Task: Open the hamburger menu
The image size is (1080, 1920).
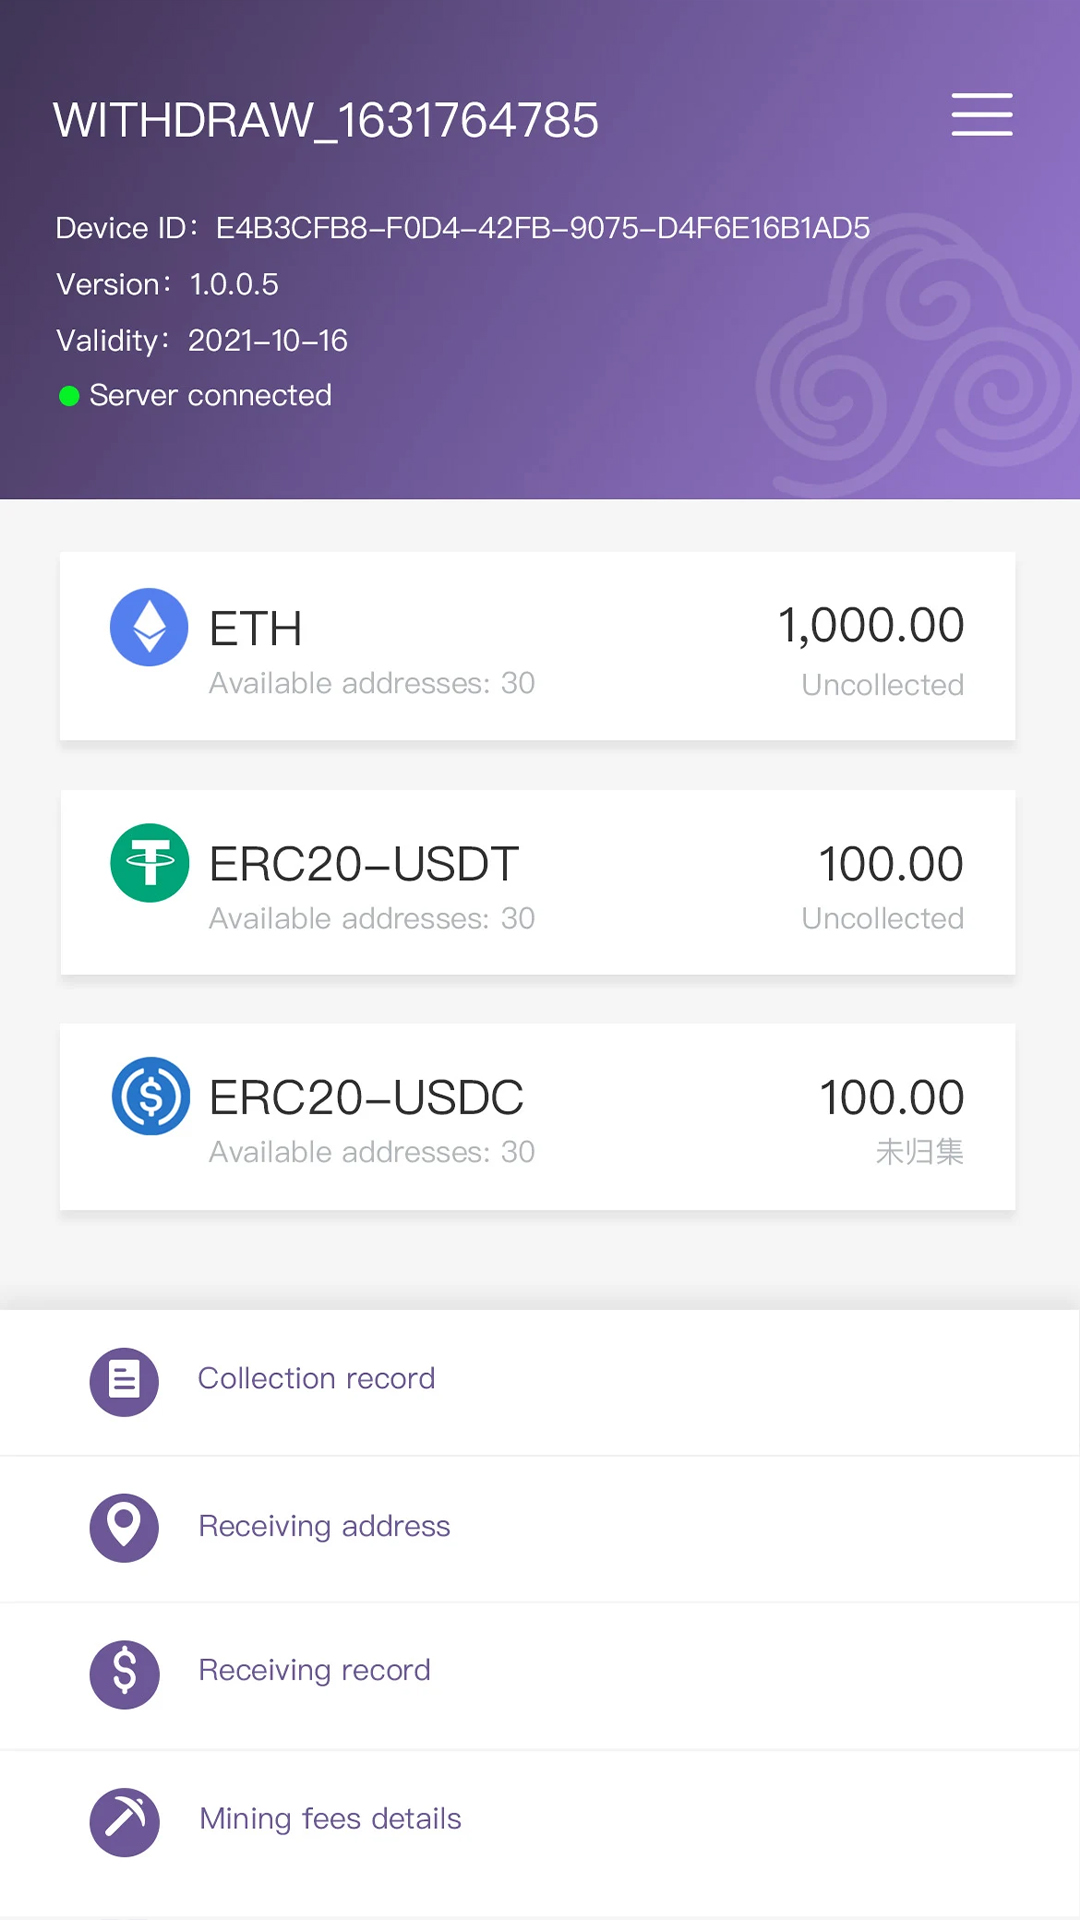Action: (981, 114)
